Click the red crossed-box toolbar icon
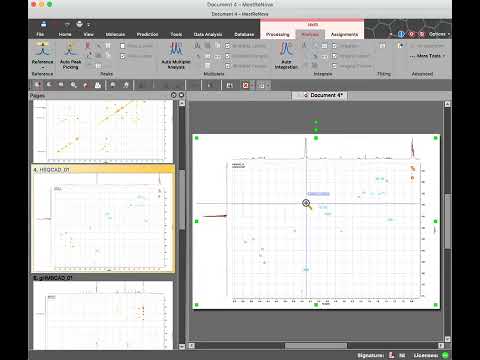This screenshot has height=360, width=480. pos(245,85)
